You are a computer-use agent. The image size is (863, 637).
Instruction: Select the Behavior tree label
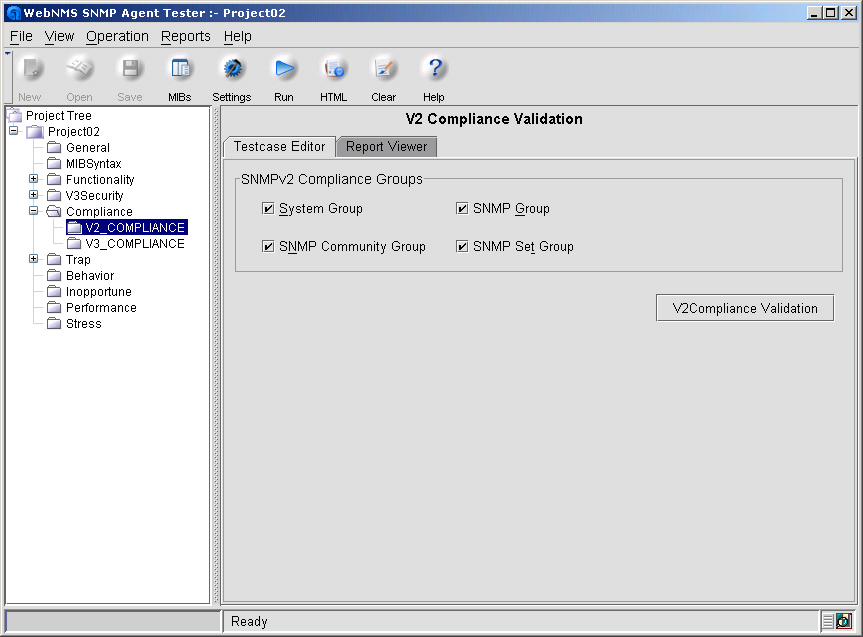point(90,275)
